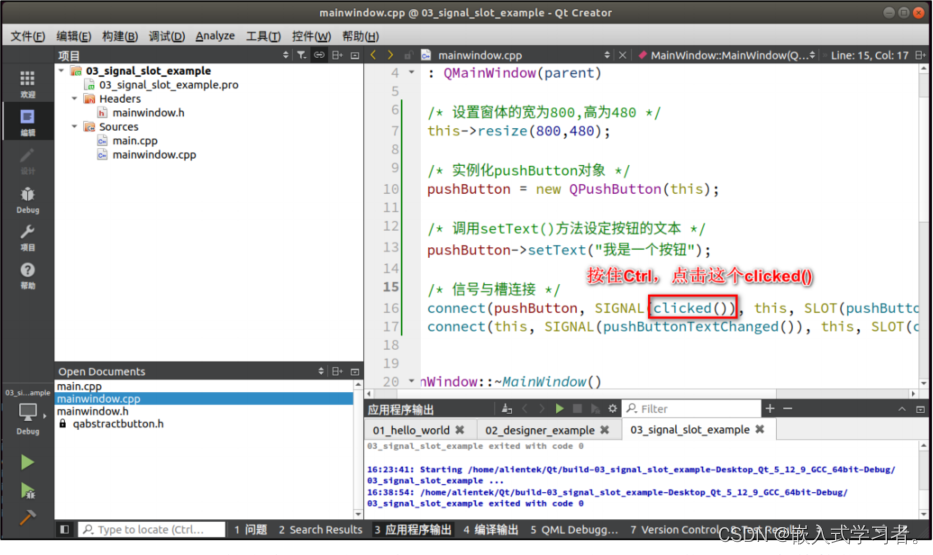Viewport: 933px width, 555px height.
Task: Close the mainwindow.cpp editor document
Action: 622,55
